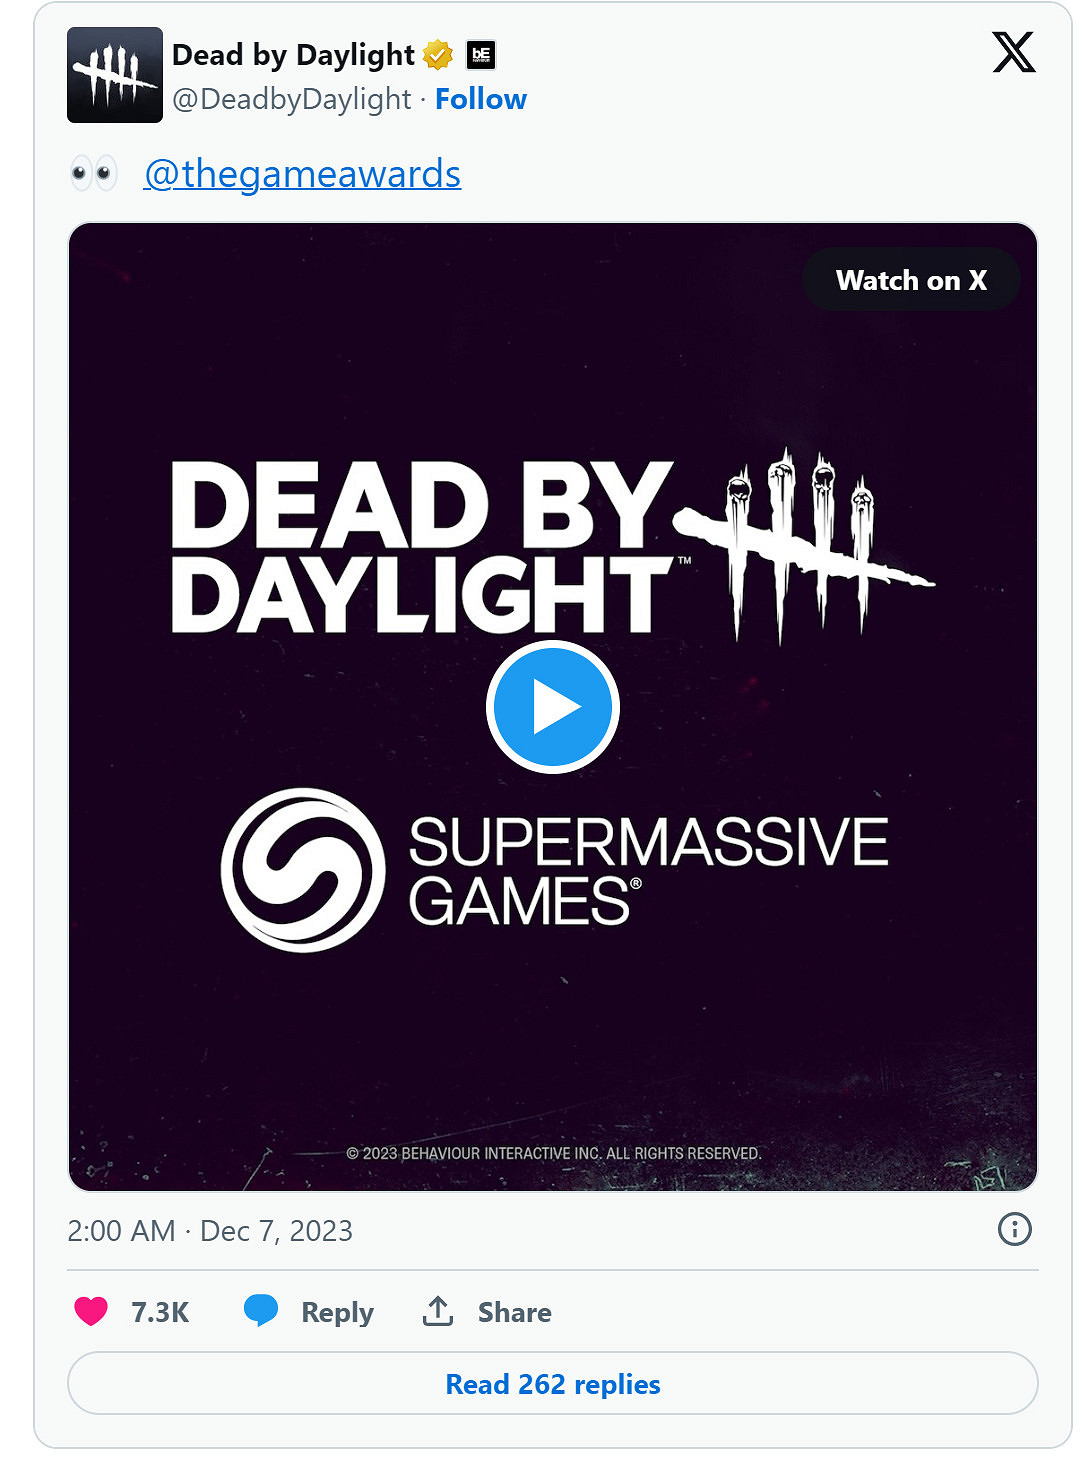Click the blue reply bubble icon
Screen dimensions: 1077x1461
(x=261, y=1311)
